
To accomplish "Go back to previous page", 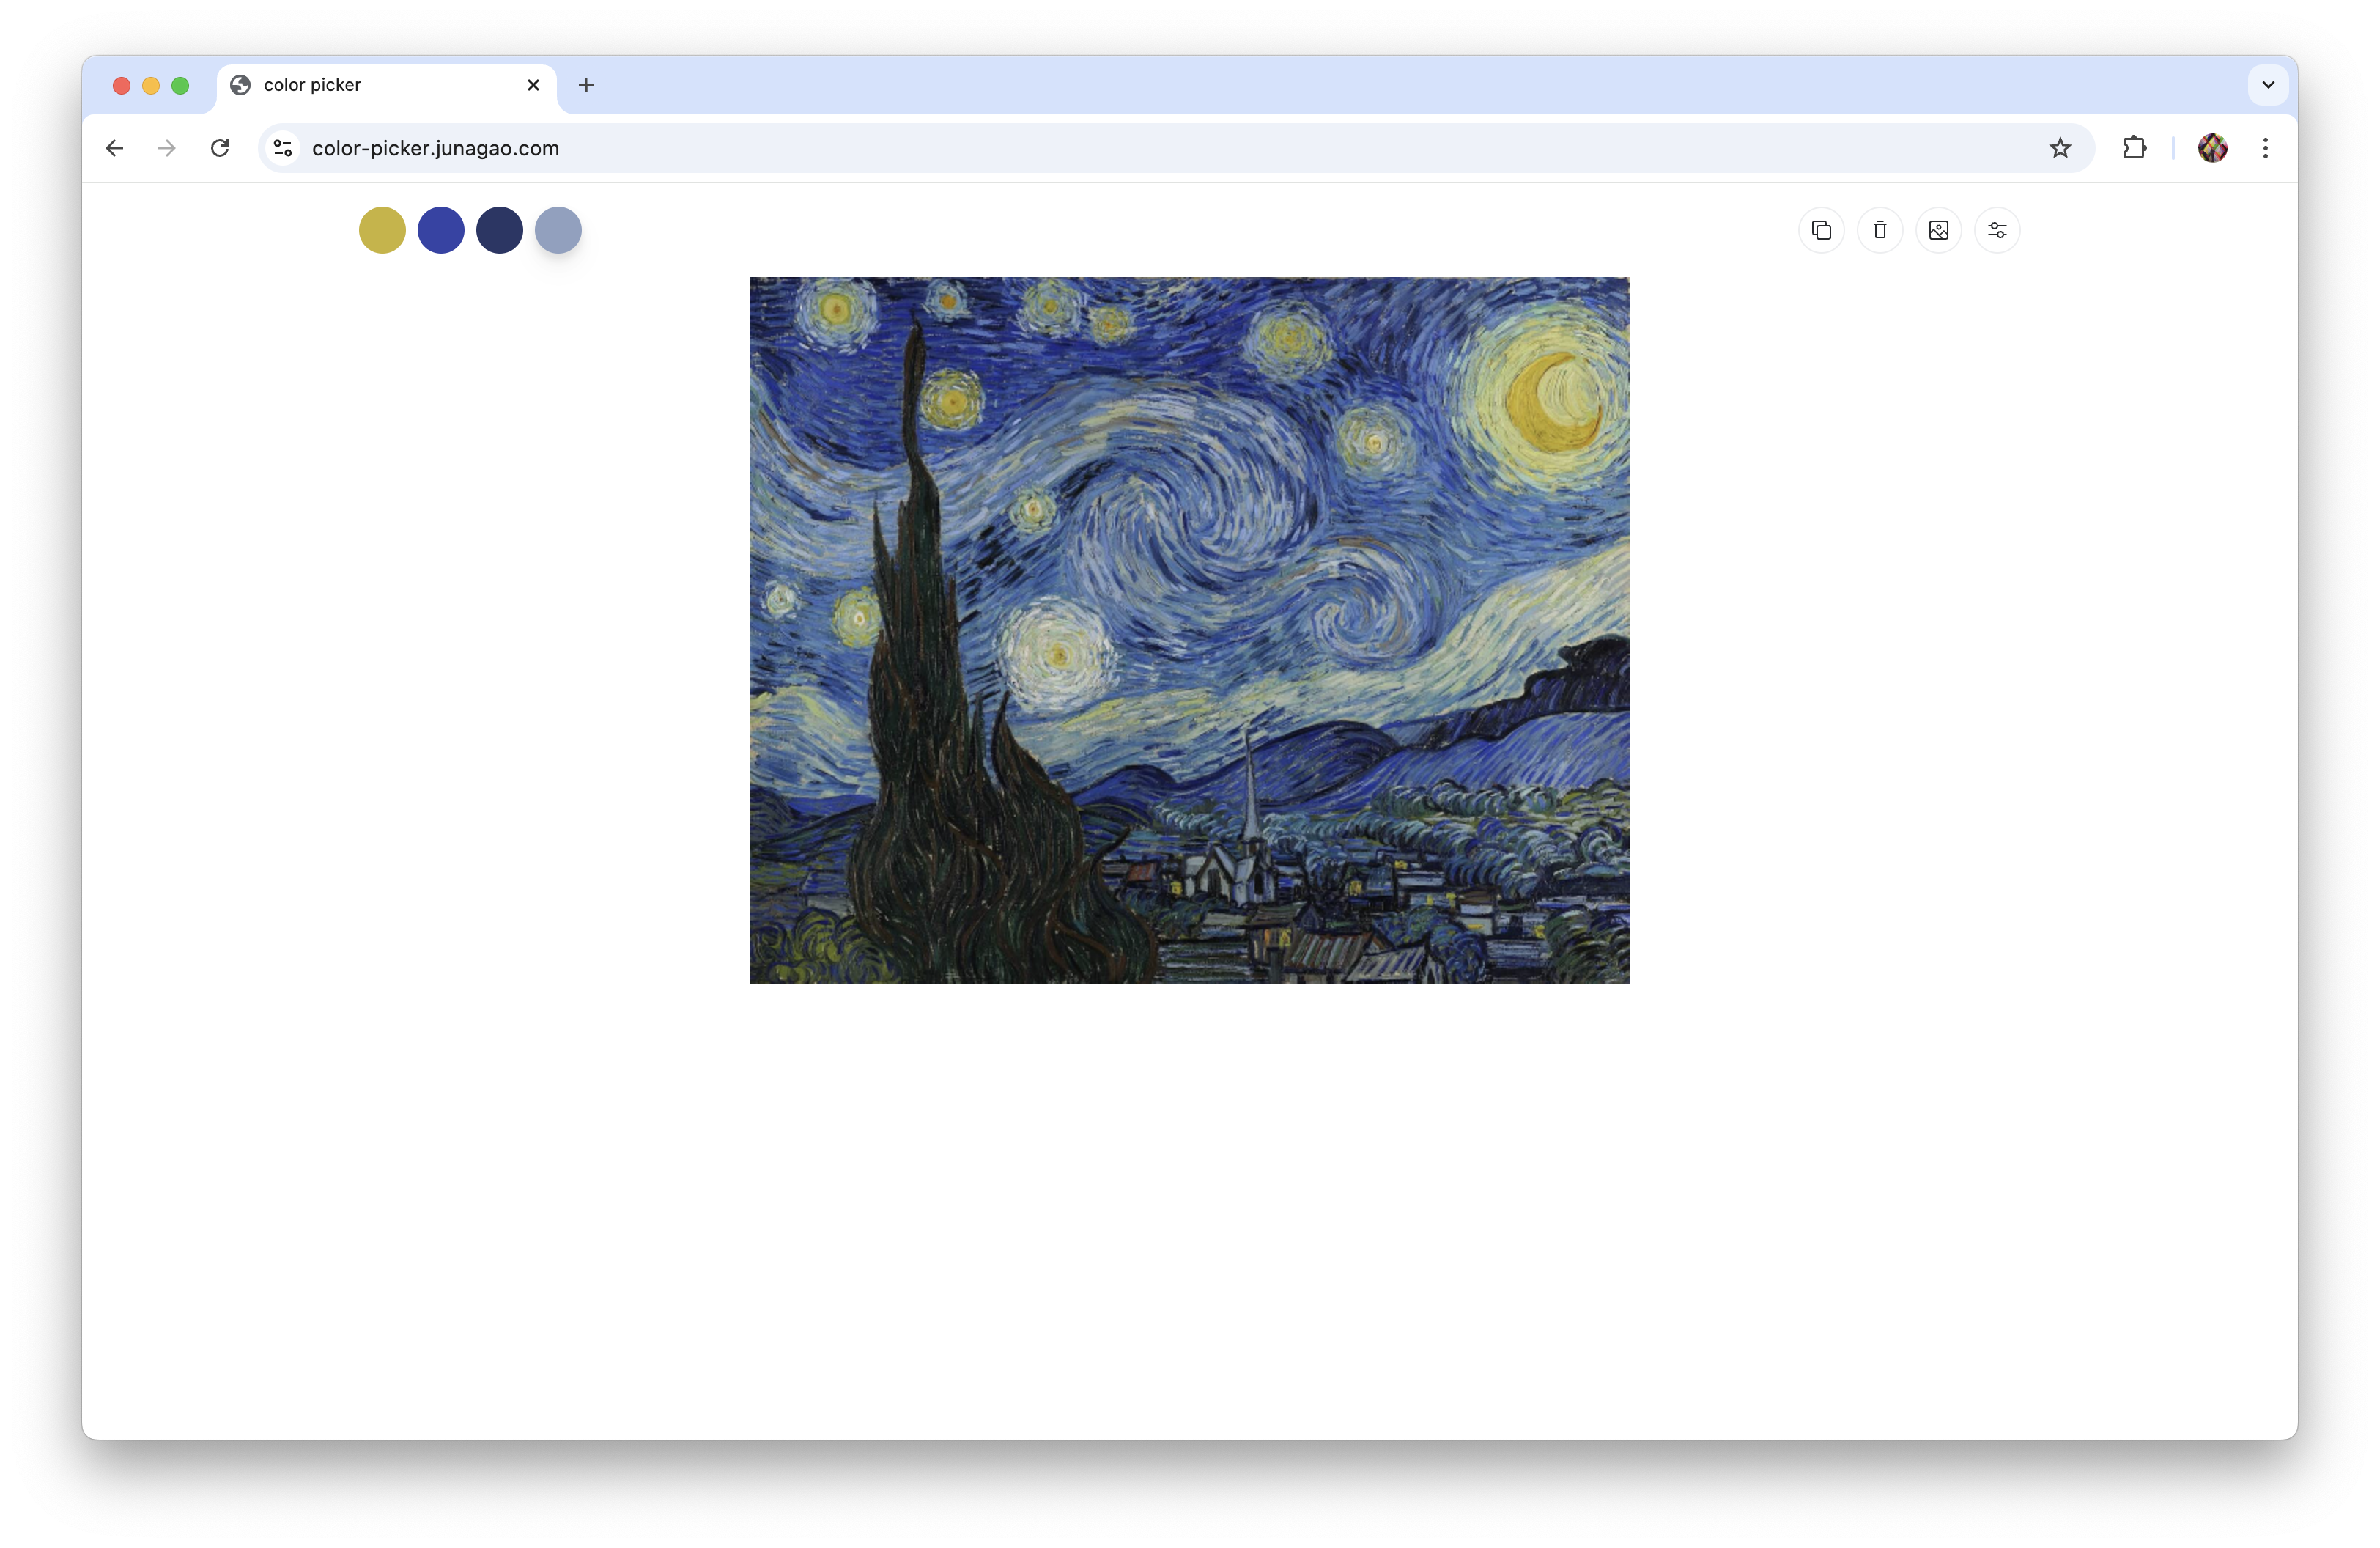I will pos(115,148).
